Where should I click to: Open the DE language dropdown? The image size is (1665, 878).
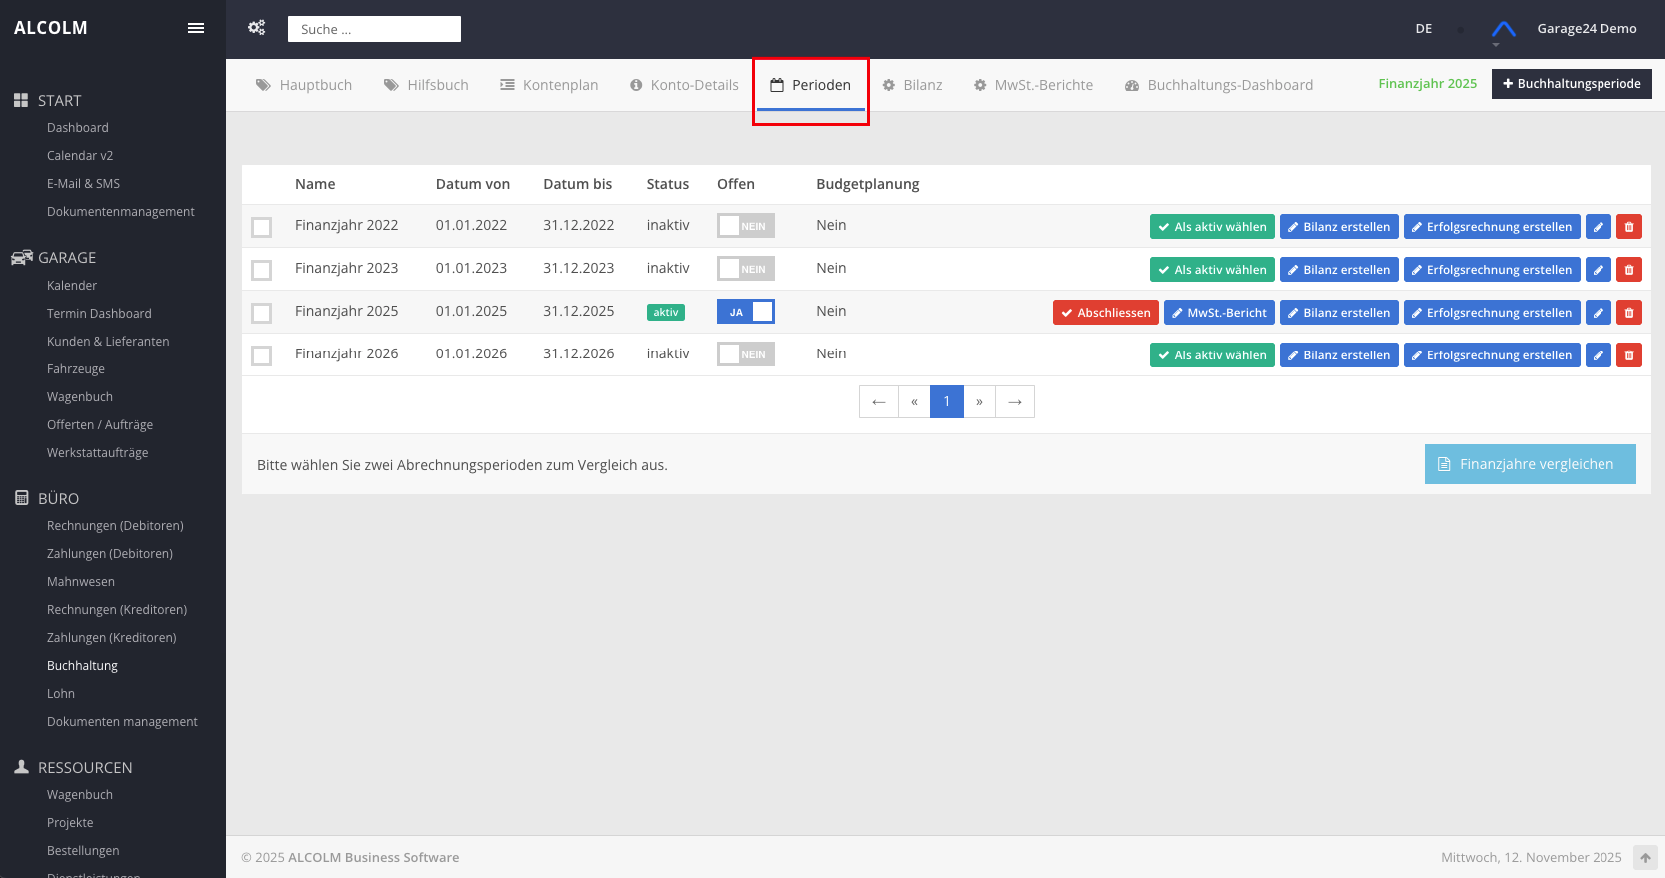[x=1424, y=29]
